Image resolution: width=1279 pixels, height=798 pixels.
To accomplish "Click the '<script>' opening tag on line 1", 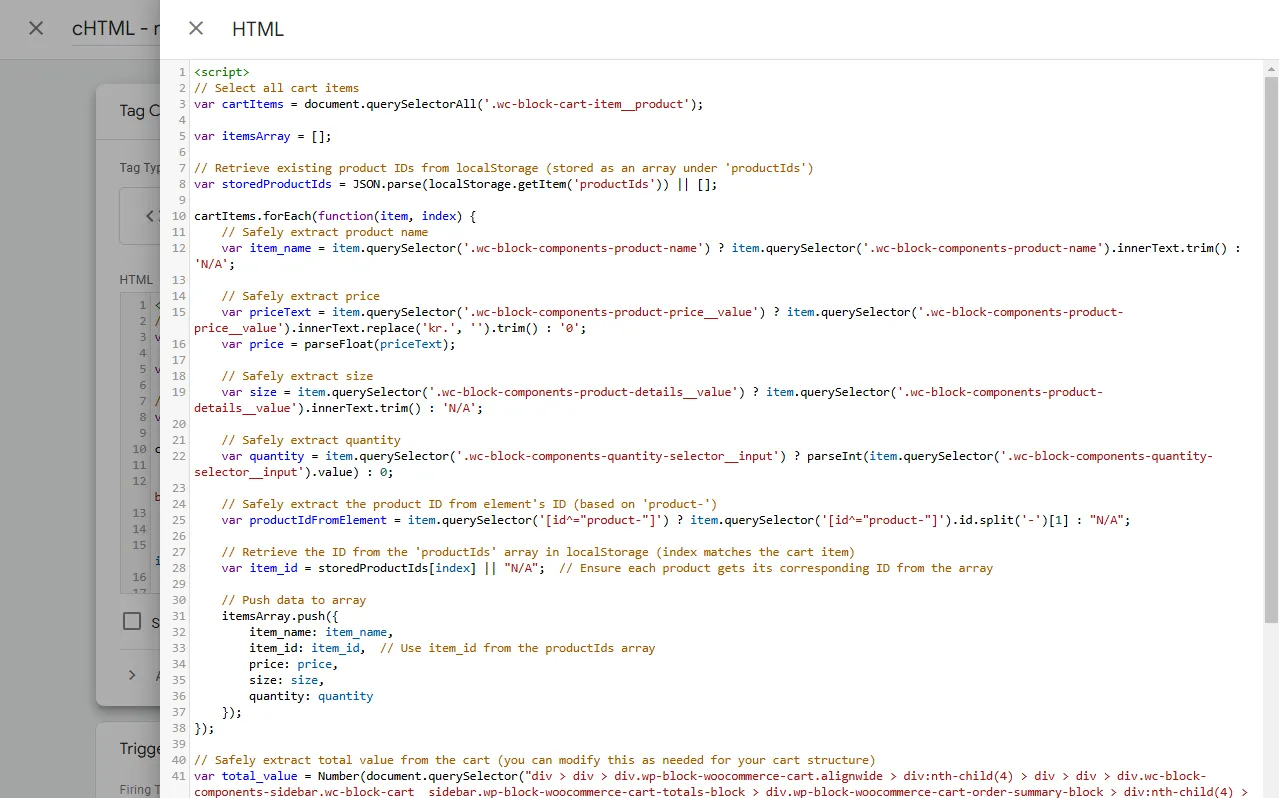I will click(222, 72).
